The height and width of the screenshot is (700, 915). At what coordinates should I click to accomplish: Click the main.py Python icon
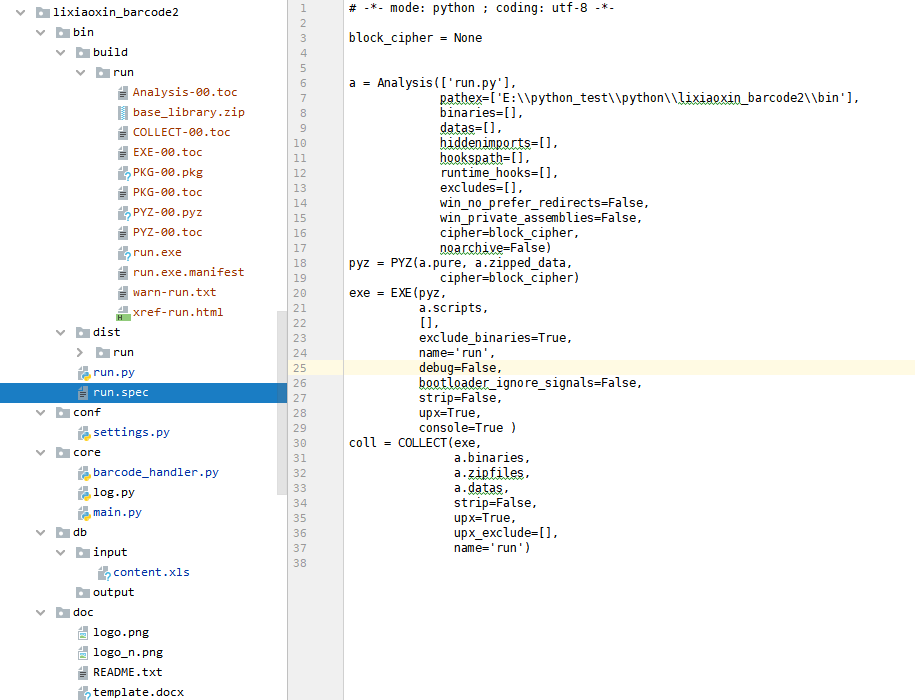83,513
